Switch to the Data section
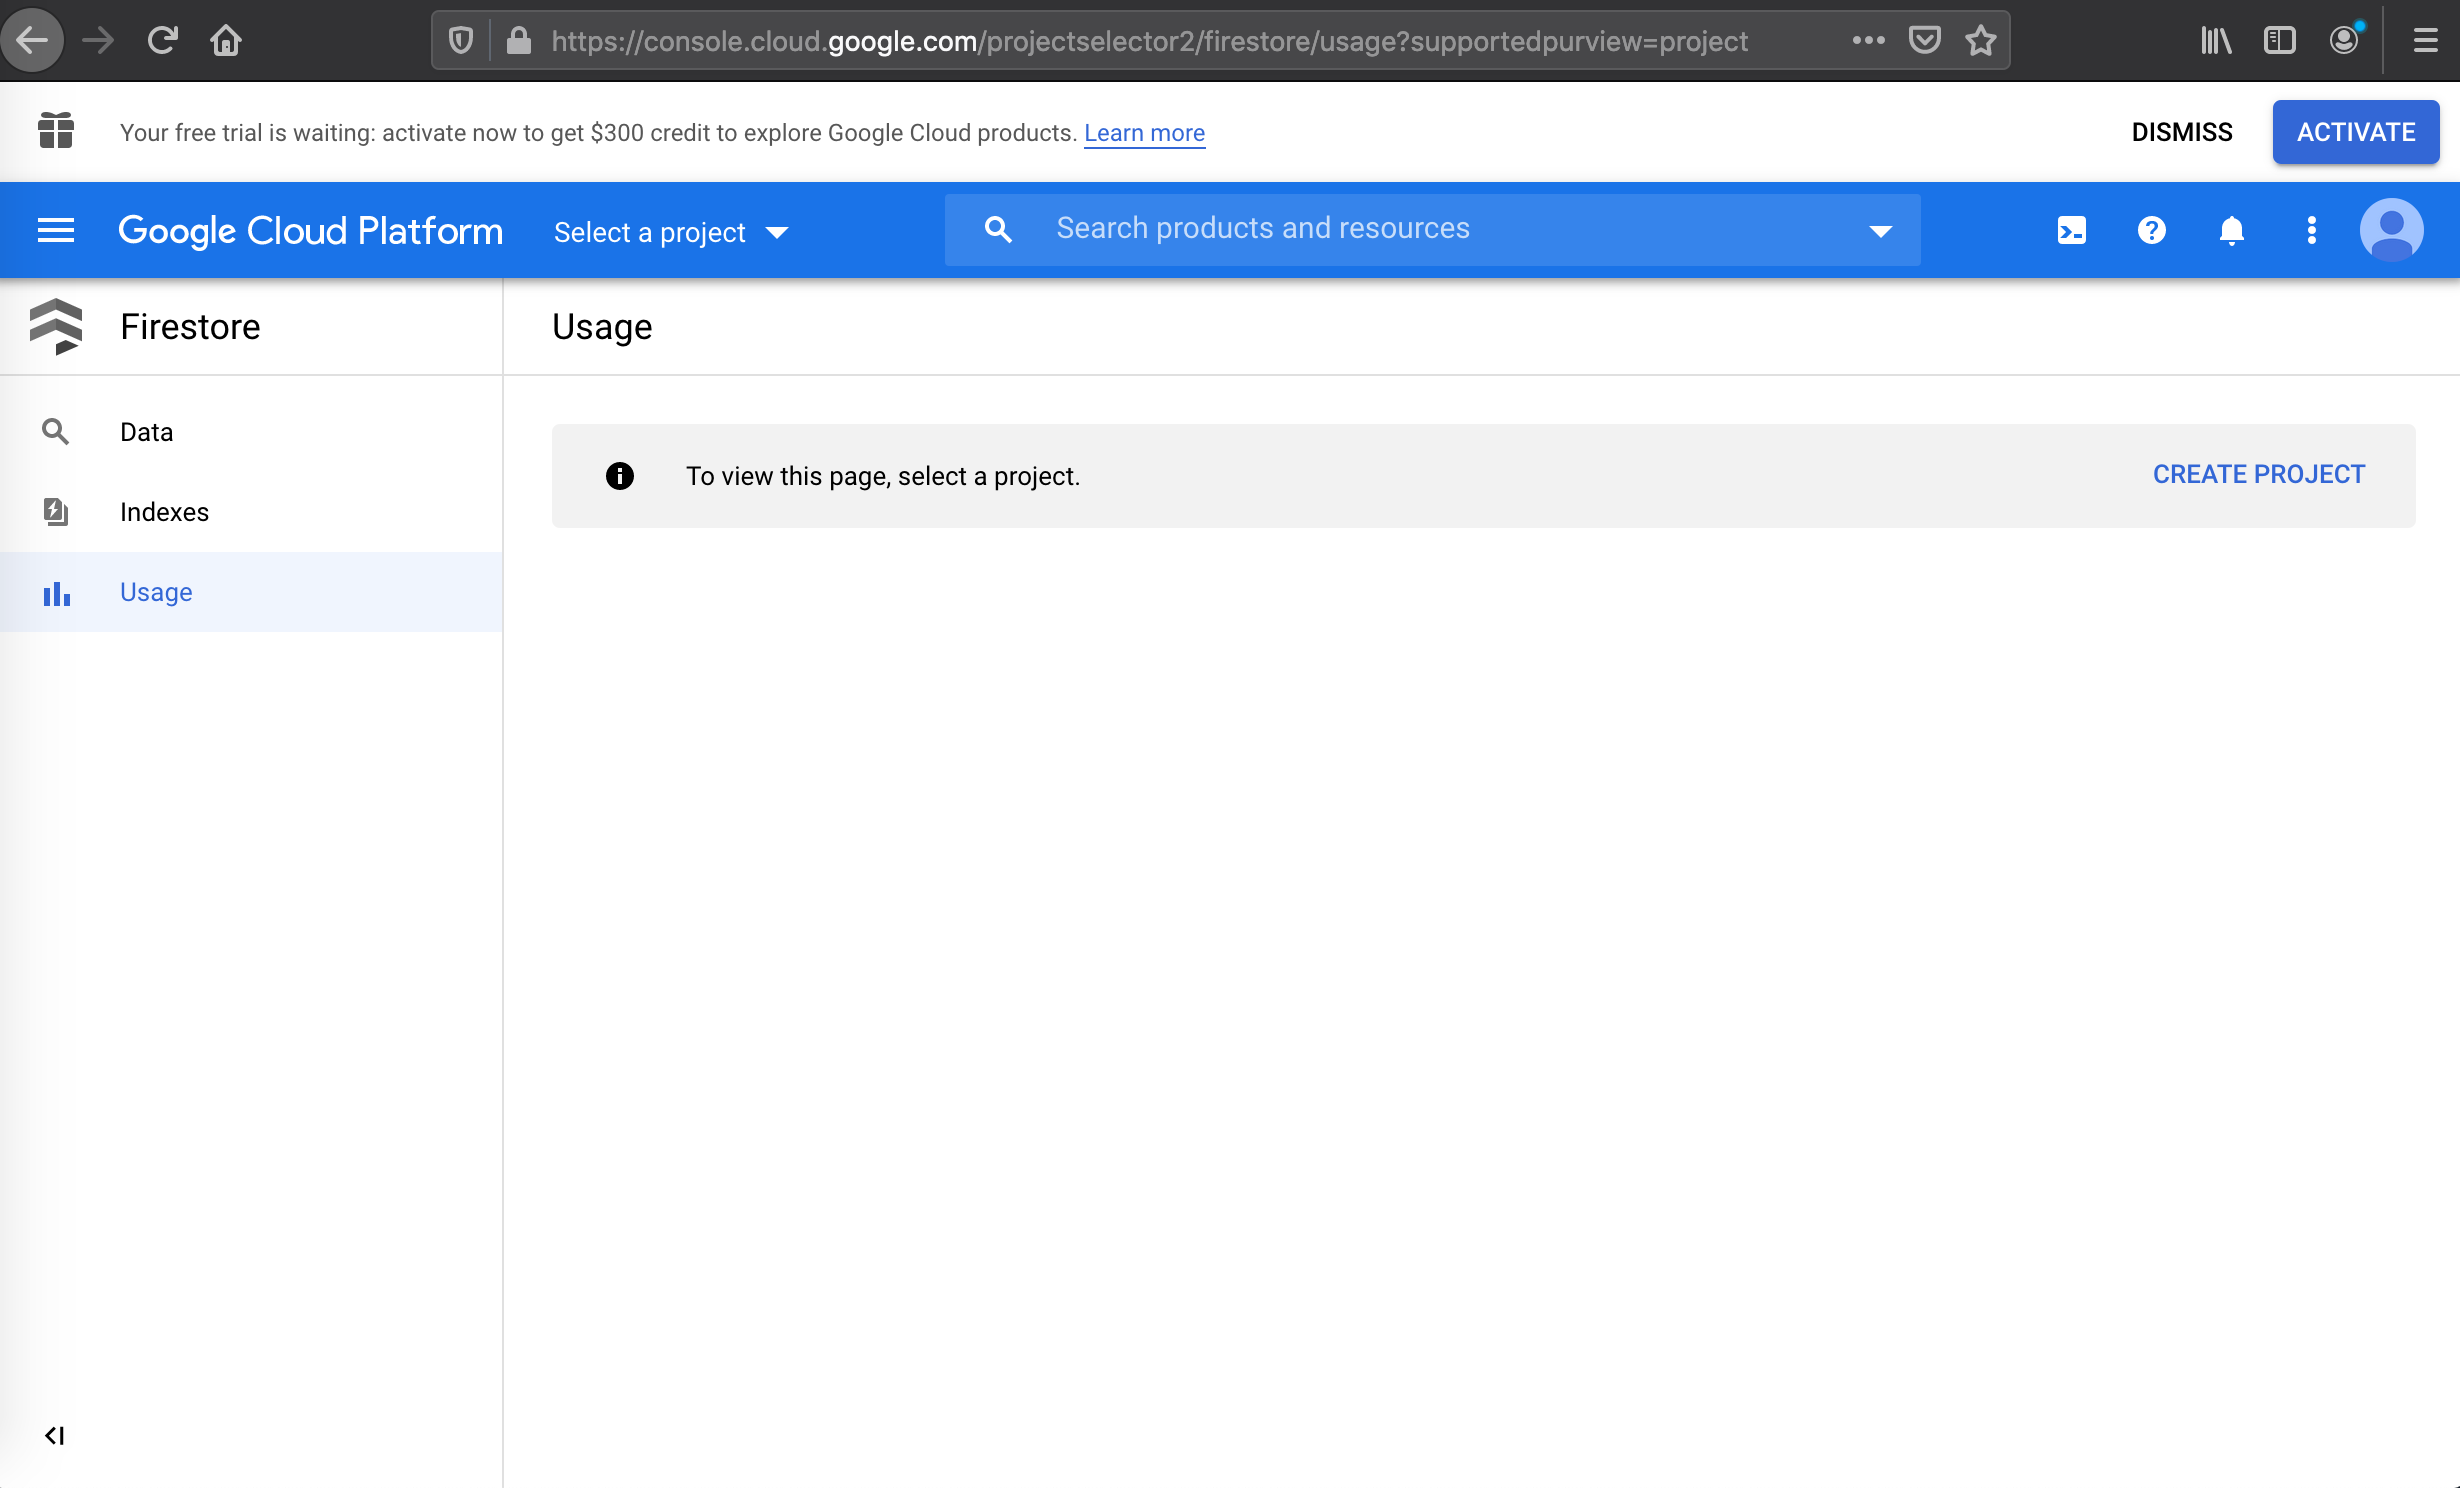The width and height of the screenshot is (2460, 1488). pos(146,431)
